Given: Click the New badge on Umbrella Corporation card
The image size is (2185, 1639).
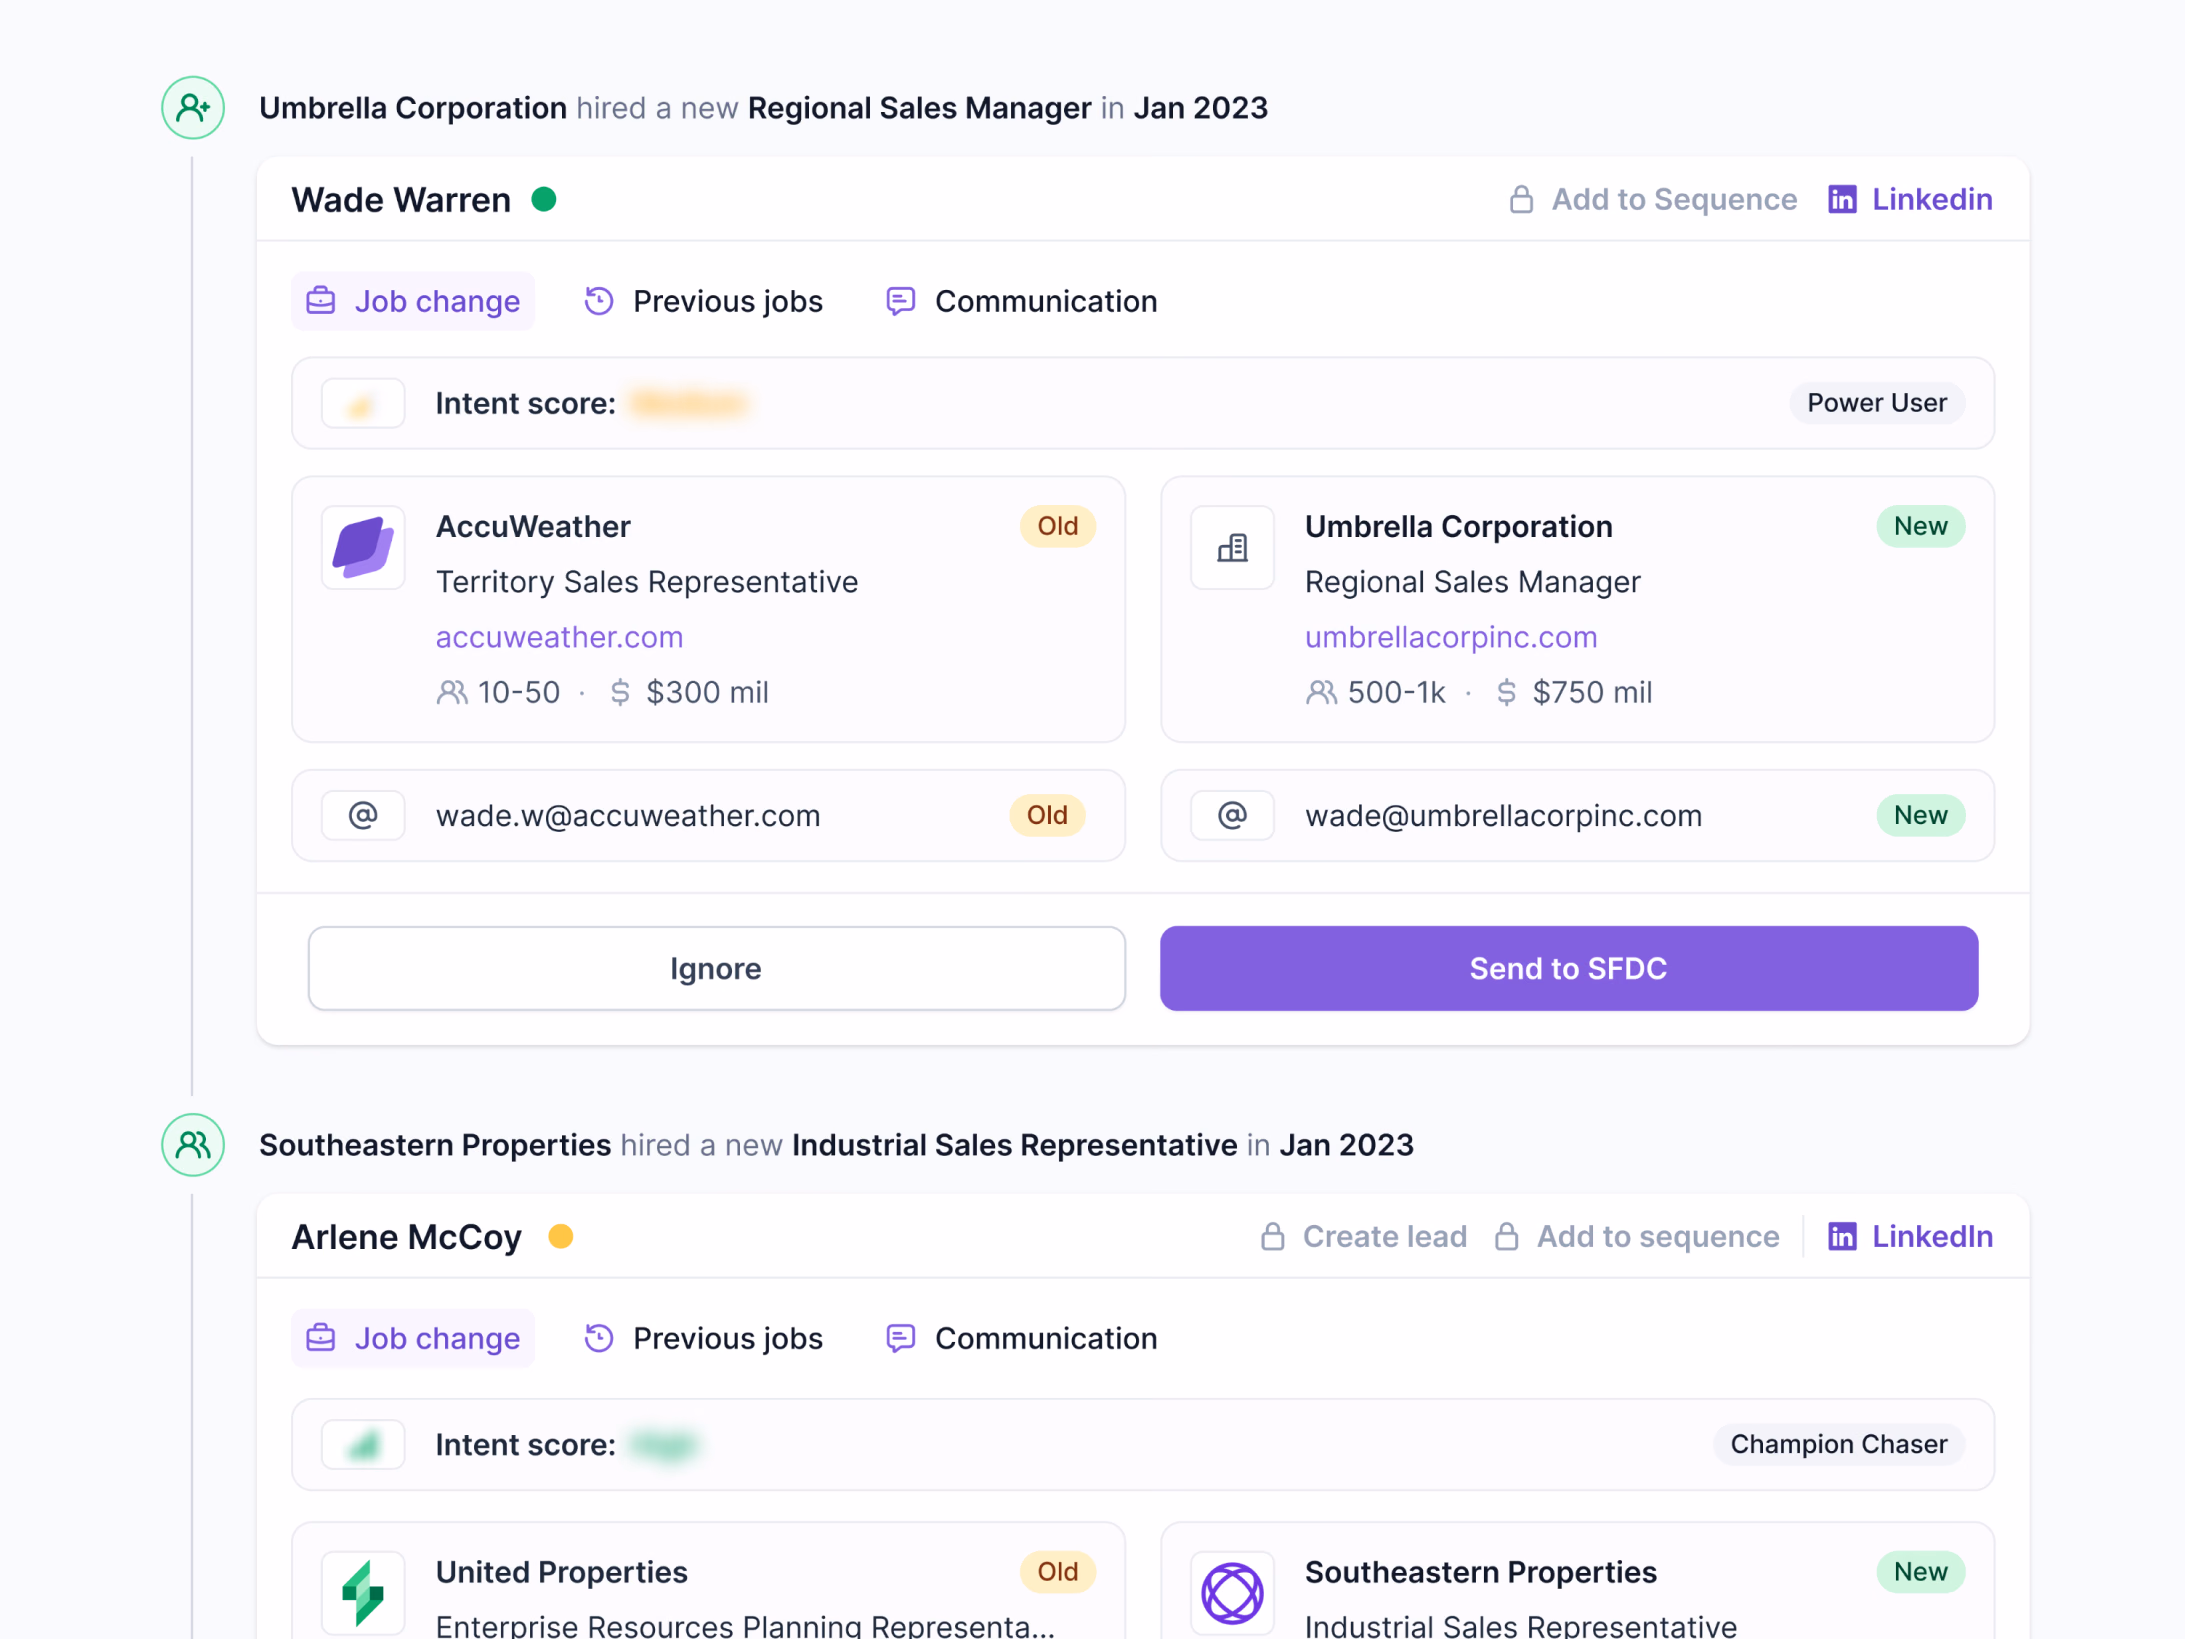Looking at the screenshot, I should [1920, 526].
